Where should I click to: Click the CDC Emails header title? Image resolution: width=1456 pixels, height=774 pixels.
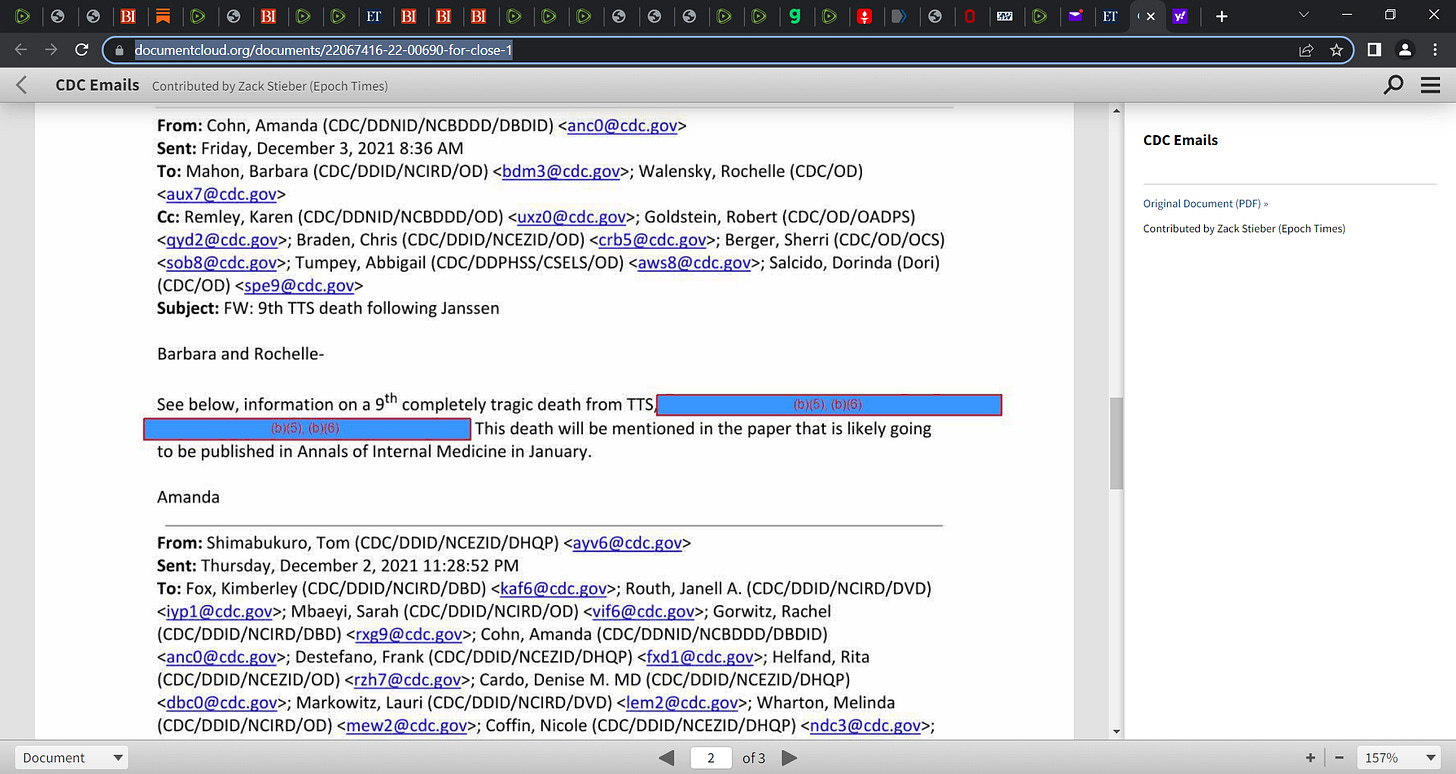click(97, 85)
